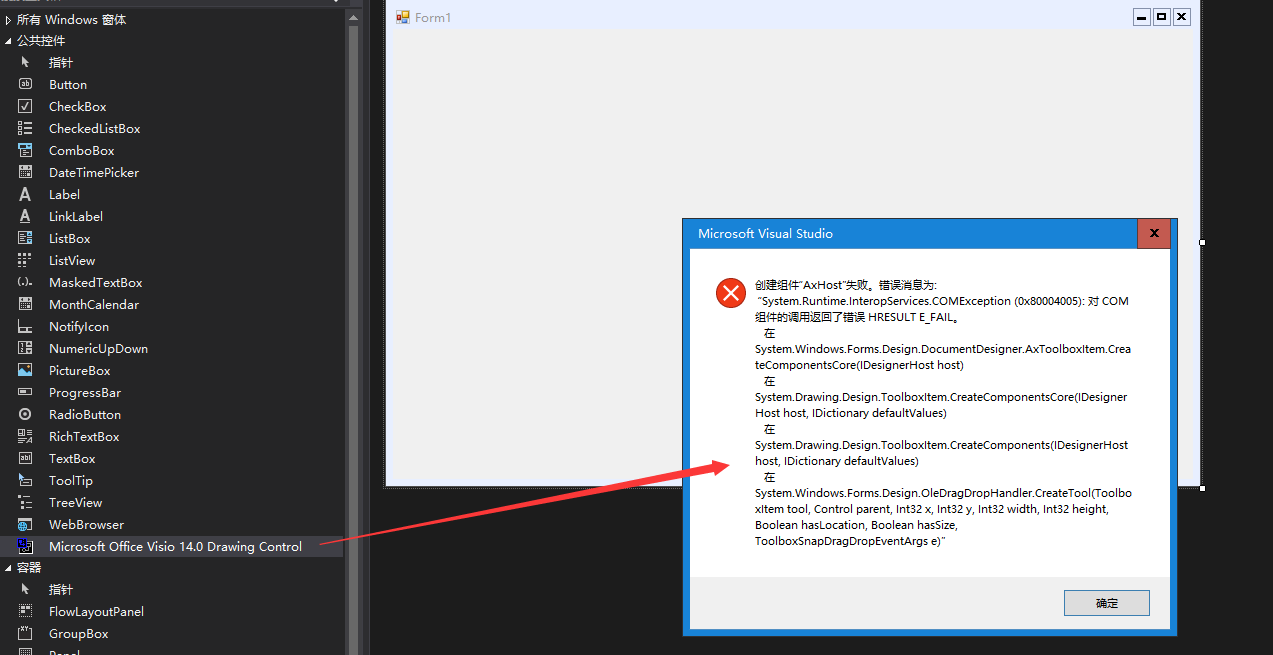
Task: Choose the FlowLayoutPanel container icon
Action: click(x=26, y=612)
